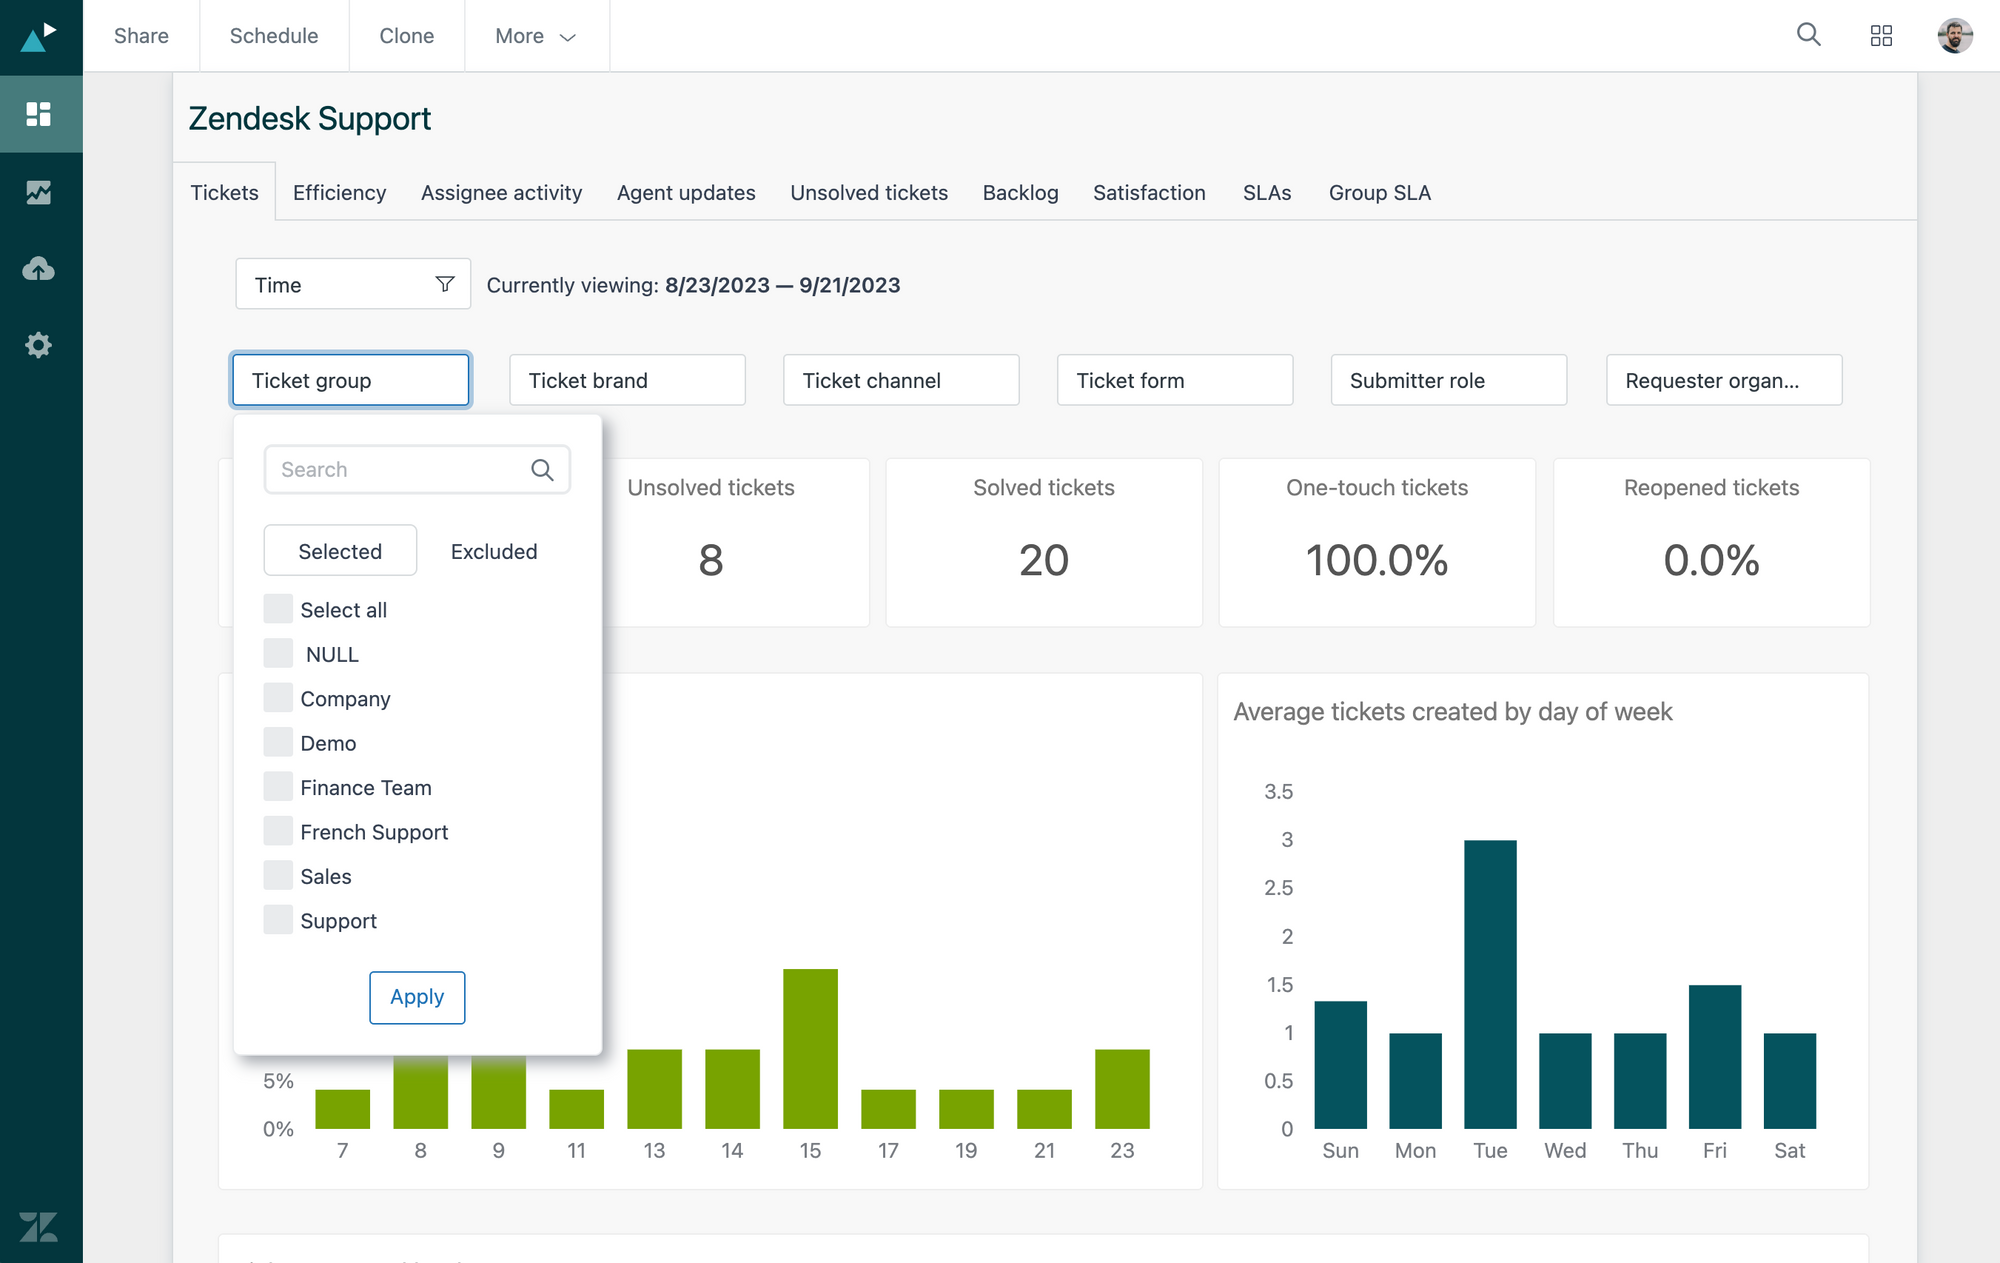Click the user profile avatar
The image size is (2000, 1263).
pyautogui.click(x=1954, y=36)
